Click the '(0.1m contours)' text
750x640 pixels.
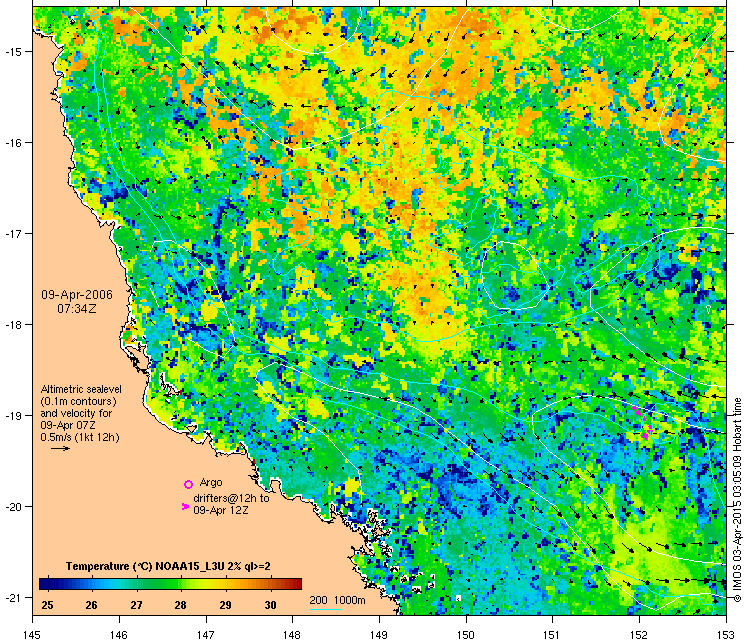(x=78, y=401)
